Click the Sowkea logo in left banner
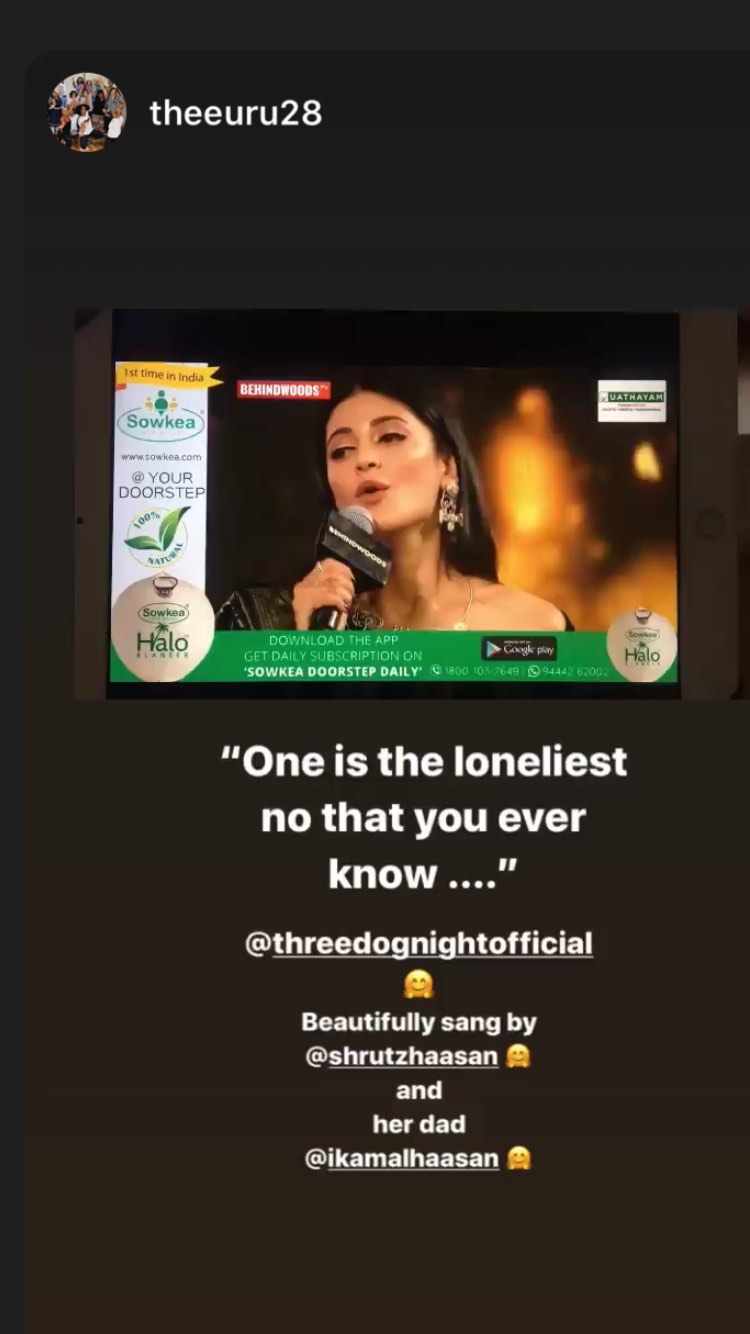 tap(161, 417)
